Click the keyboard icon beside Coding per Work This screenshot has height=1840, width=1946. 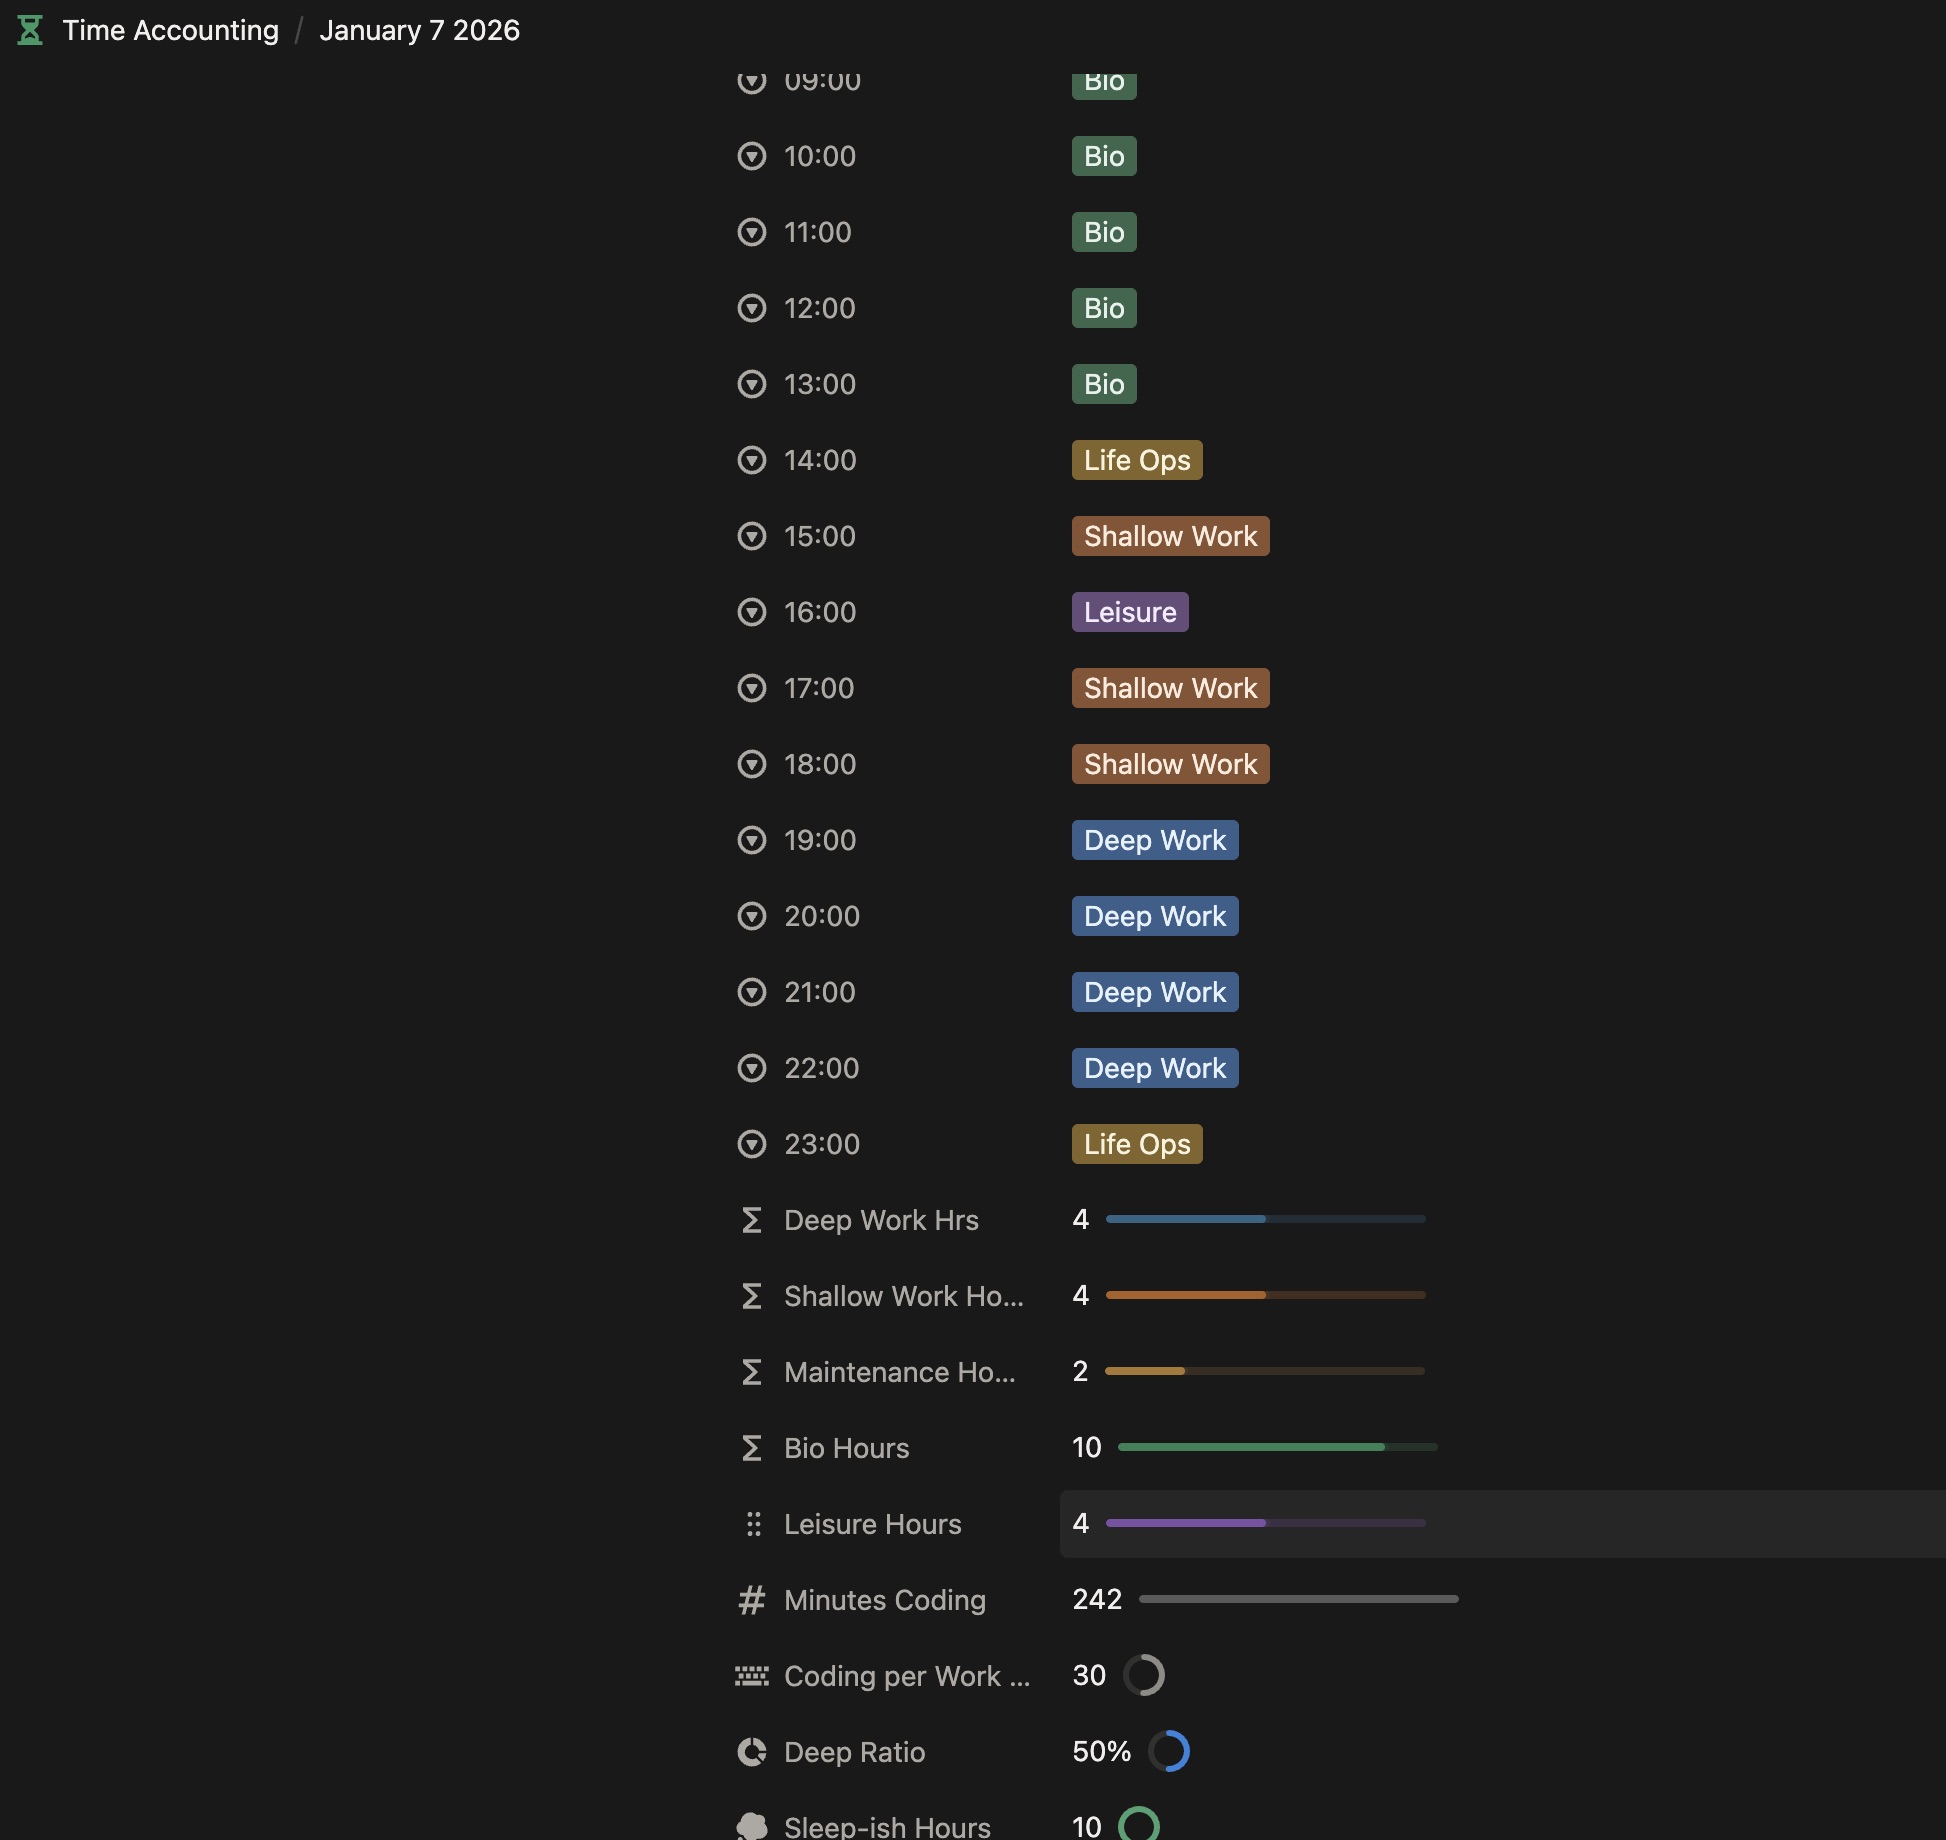pyautogui.click(x=752, y=1676)
